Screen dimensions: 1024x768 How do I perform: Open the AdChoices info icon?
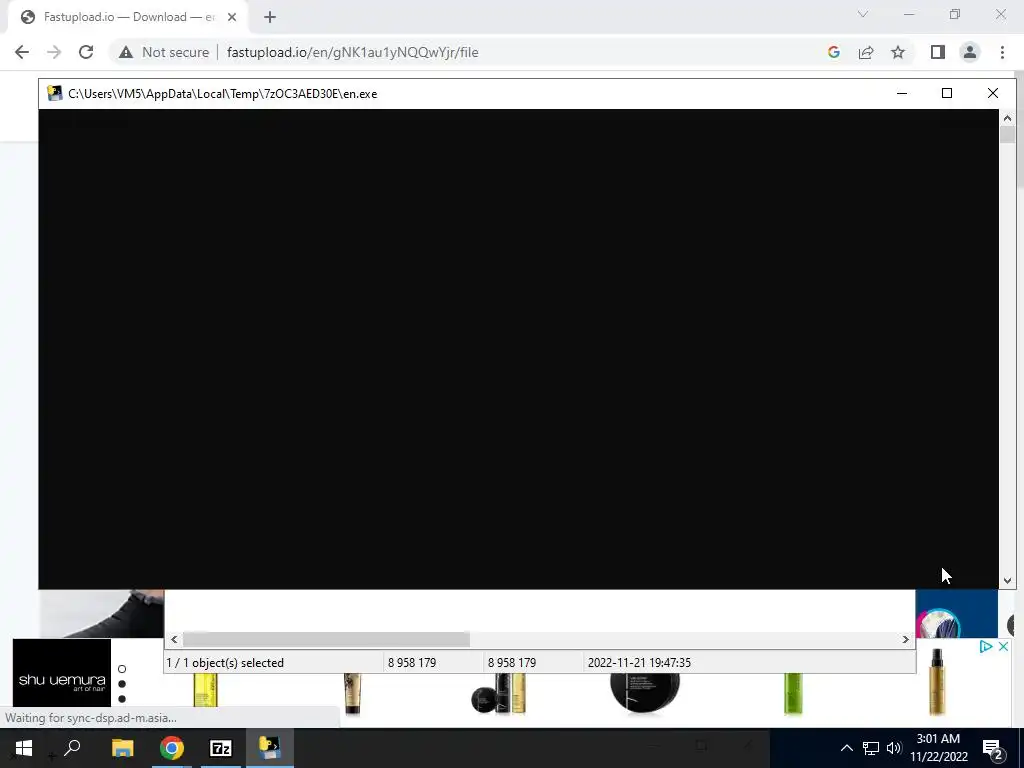[x=986, y=647]
